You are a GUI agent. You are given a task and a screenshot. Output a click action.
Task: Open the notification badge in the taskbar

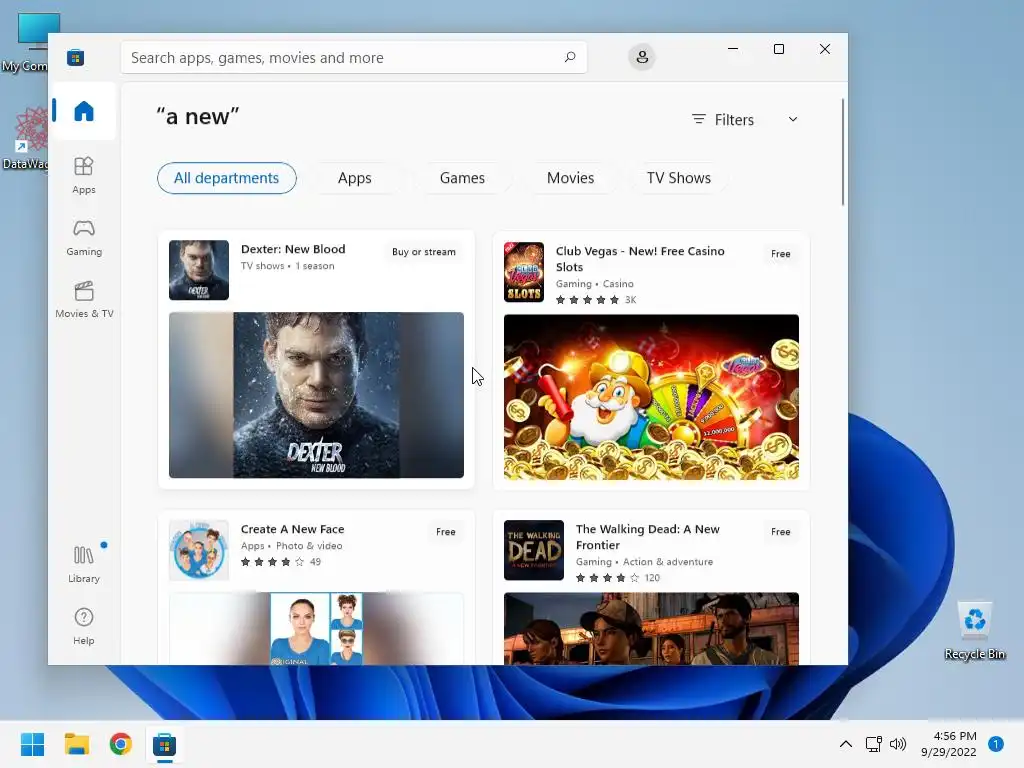coord(995,744)
